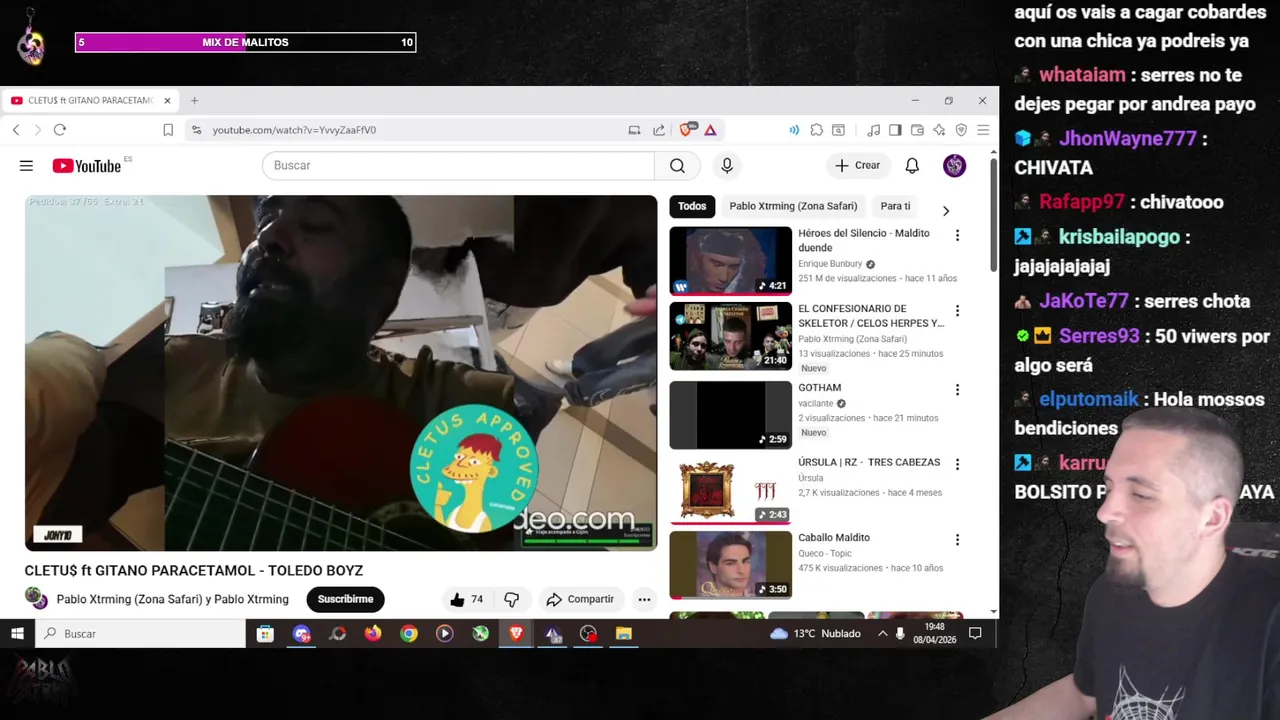Open the YouTube account avatar menu
The height and width of the screenshot is (720, 1280).
[954, 166]
